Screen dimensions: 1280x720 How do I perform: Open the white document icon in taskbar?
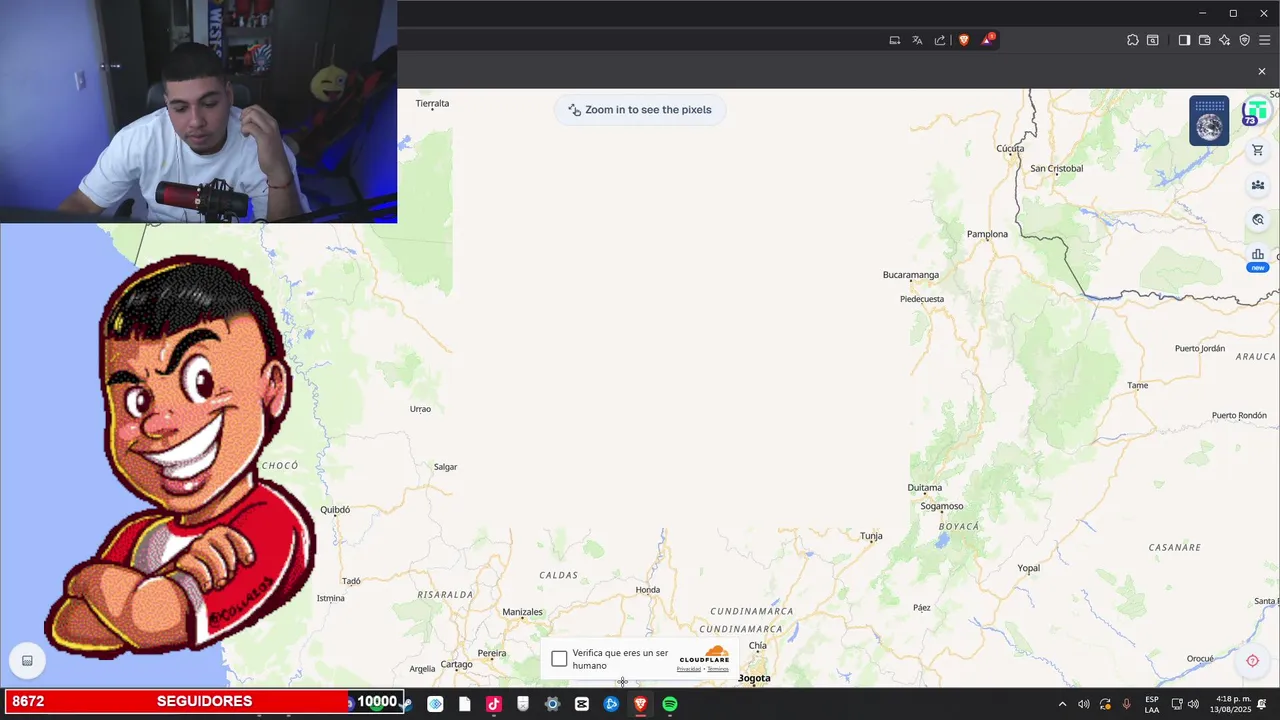tap(464, 704)
